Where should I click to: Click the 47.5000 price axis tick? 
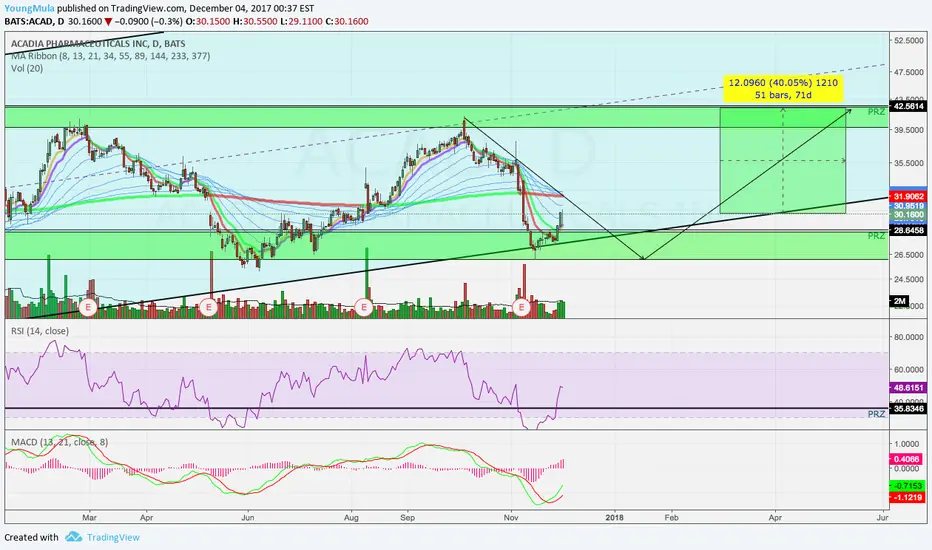coord(908,72)
